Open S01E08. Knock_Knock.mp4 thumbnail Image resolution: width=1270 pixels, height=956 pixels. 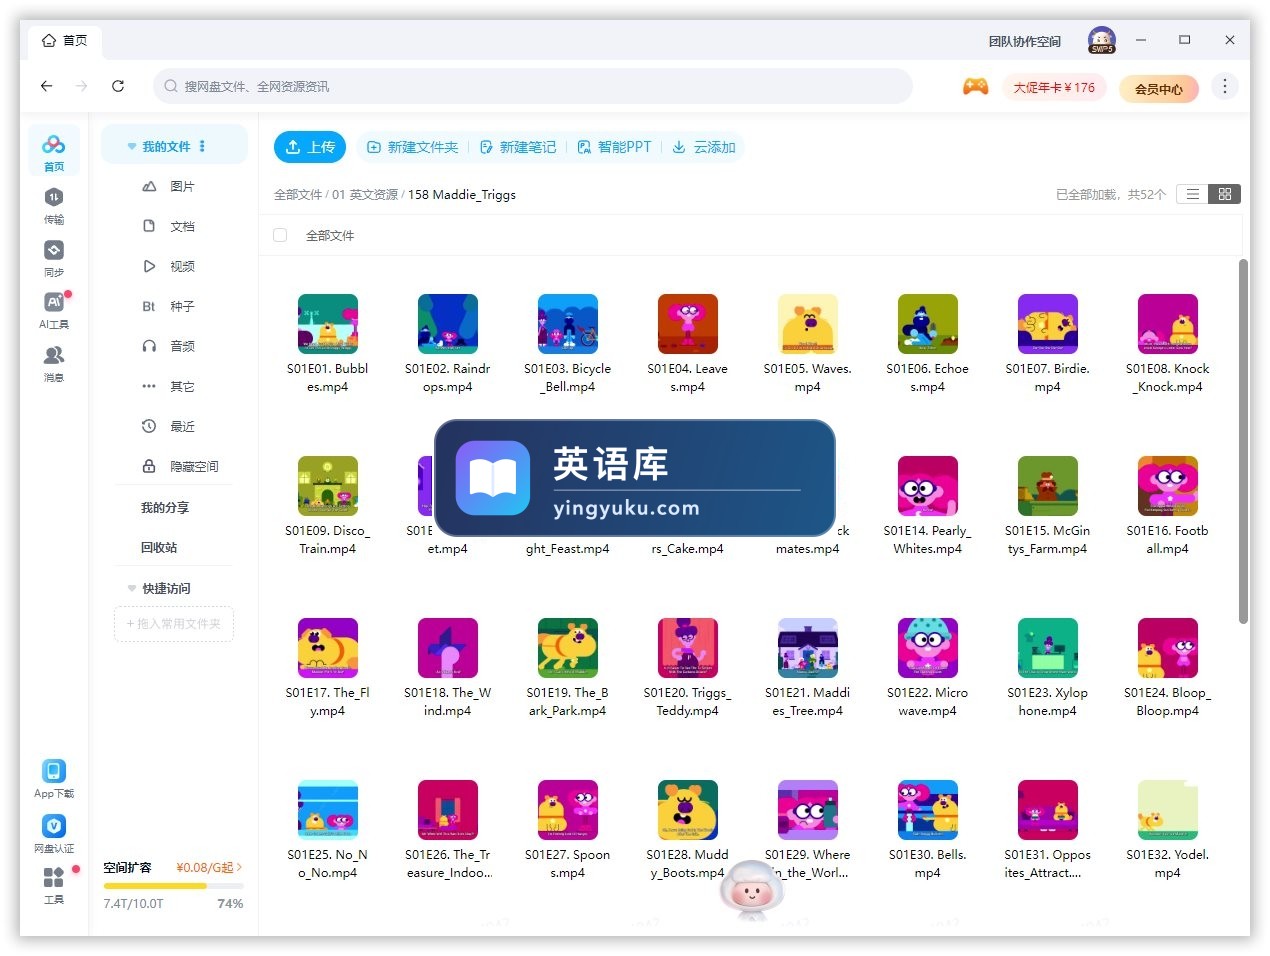click(x=1168, y=324)
